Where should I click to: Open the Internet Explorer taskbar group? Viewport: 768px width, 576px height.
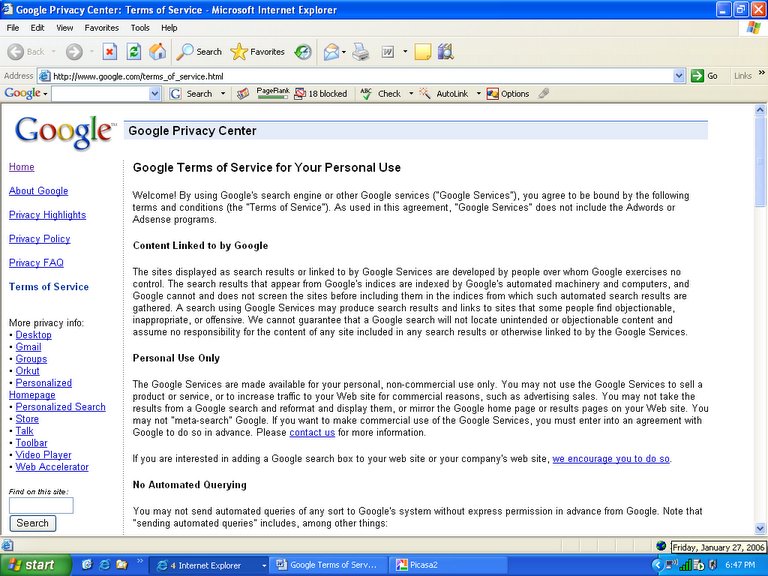[209, 565]
